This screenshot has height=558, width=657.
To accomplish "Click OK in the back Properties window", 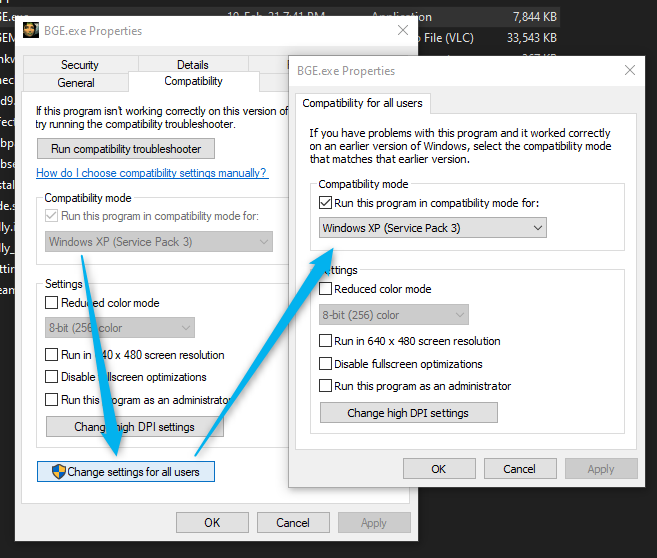I will click(x=212, y=522).
